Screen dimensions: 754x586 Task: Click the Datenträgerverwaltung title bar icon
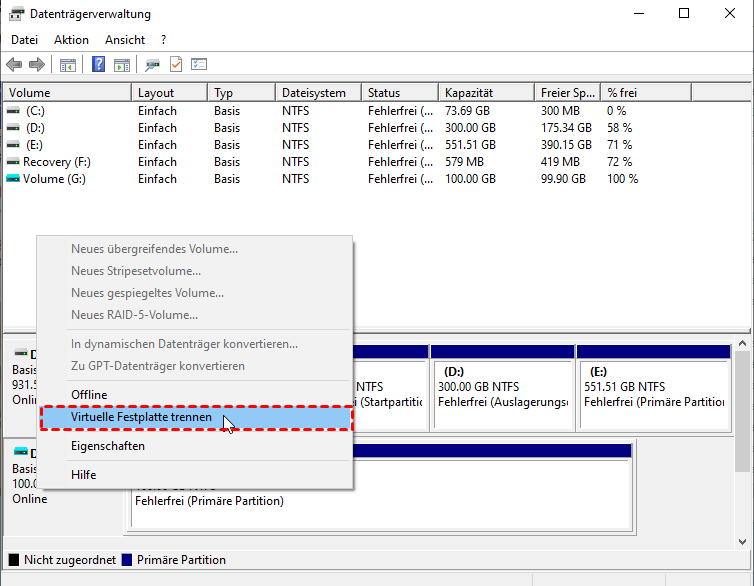[x=16, y=14]
